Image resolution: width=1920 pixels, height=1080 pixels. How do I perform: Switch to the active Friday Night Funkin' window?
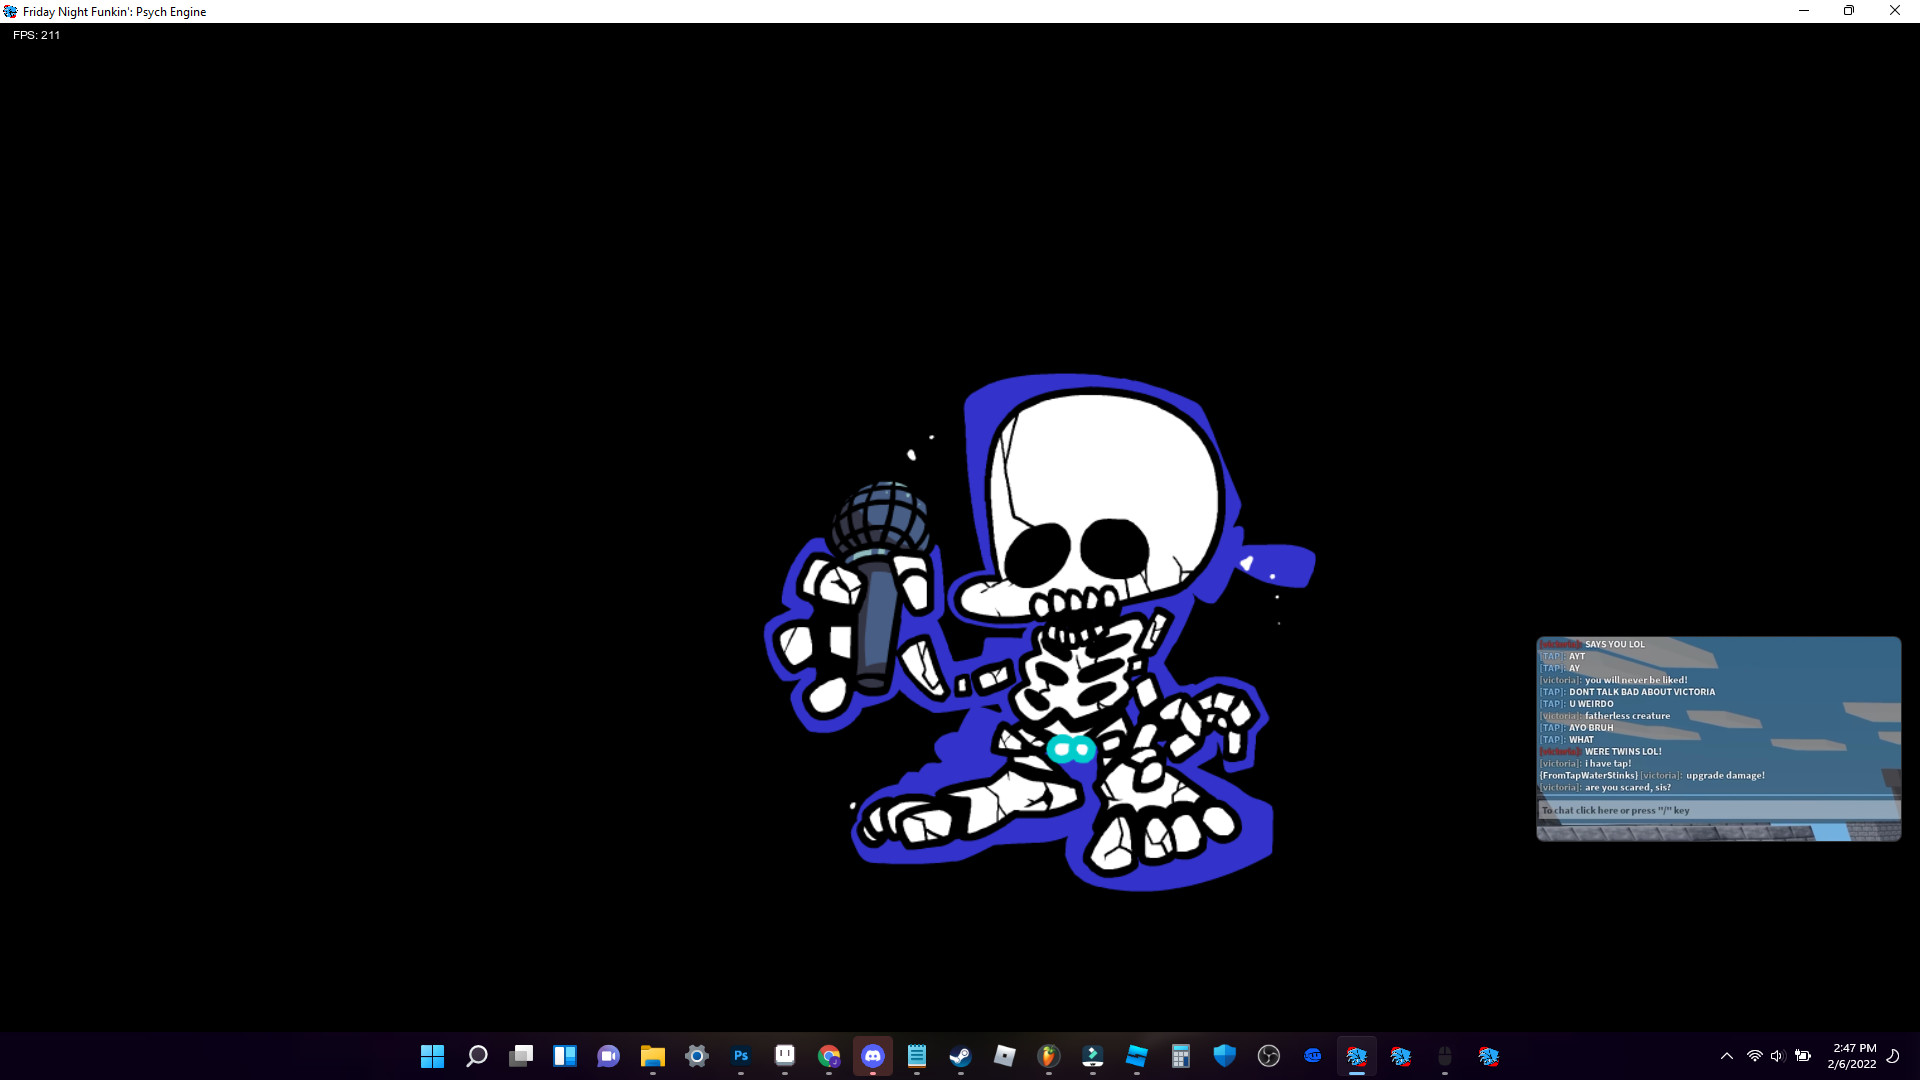pos(1357,1055)
